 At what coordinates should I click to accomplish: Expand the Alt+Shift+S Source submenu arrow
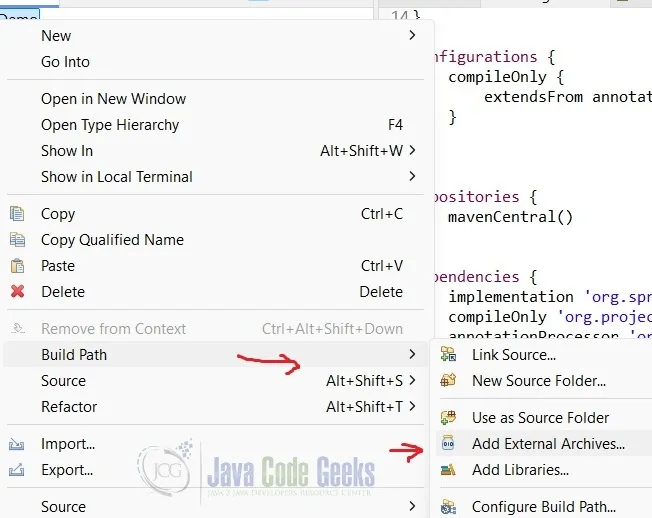click(x=412, y=380)
